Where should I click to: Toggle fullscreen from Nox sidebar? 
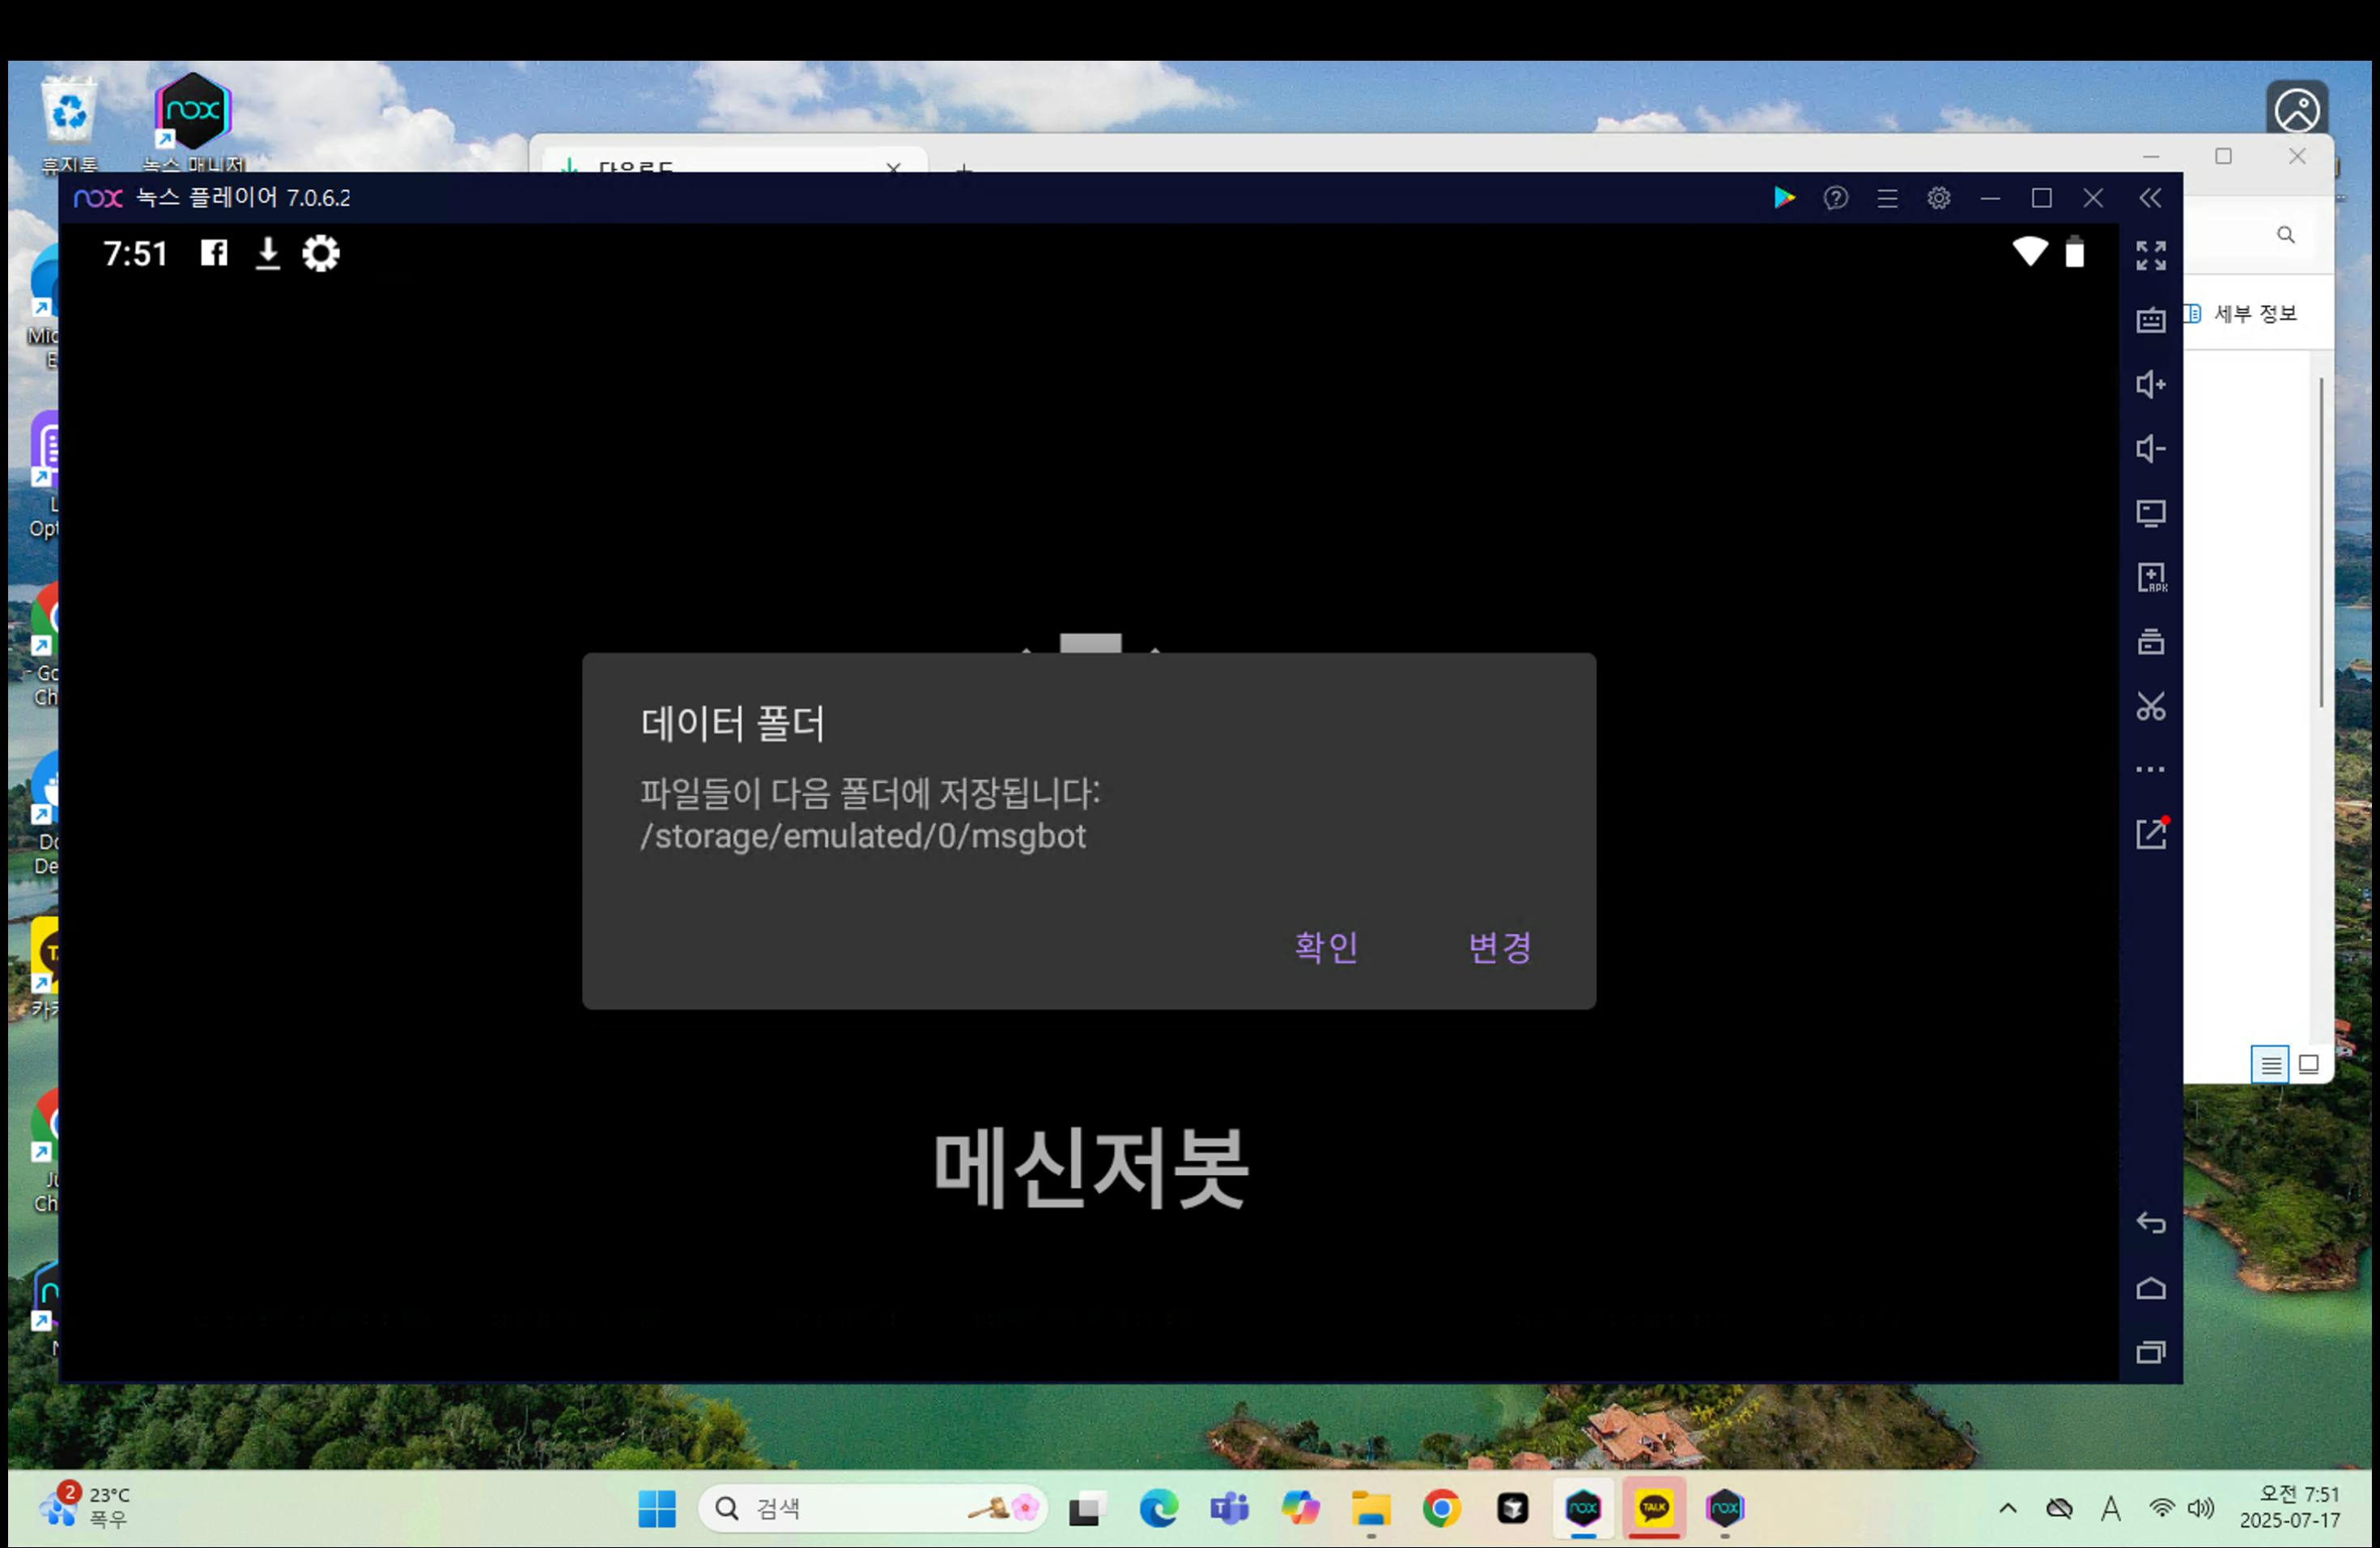(2150, 256)
